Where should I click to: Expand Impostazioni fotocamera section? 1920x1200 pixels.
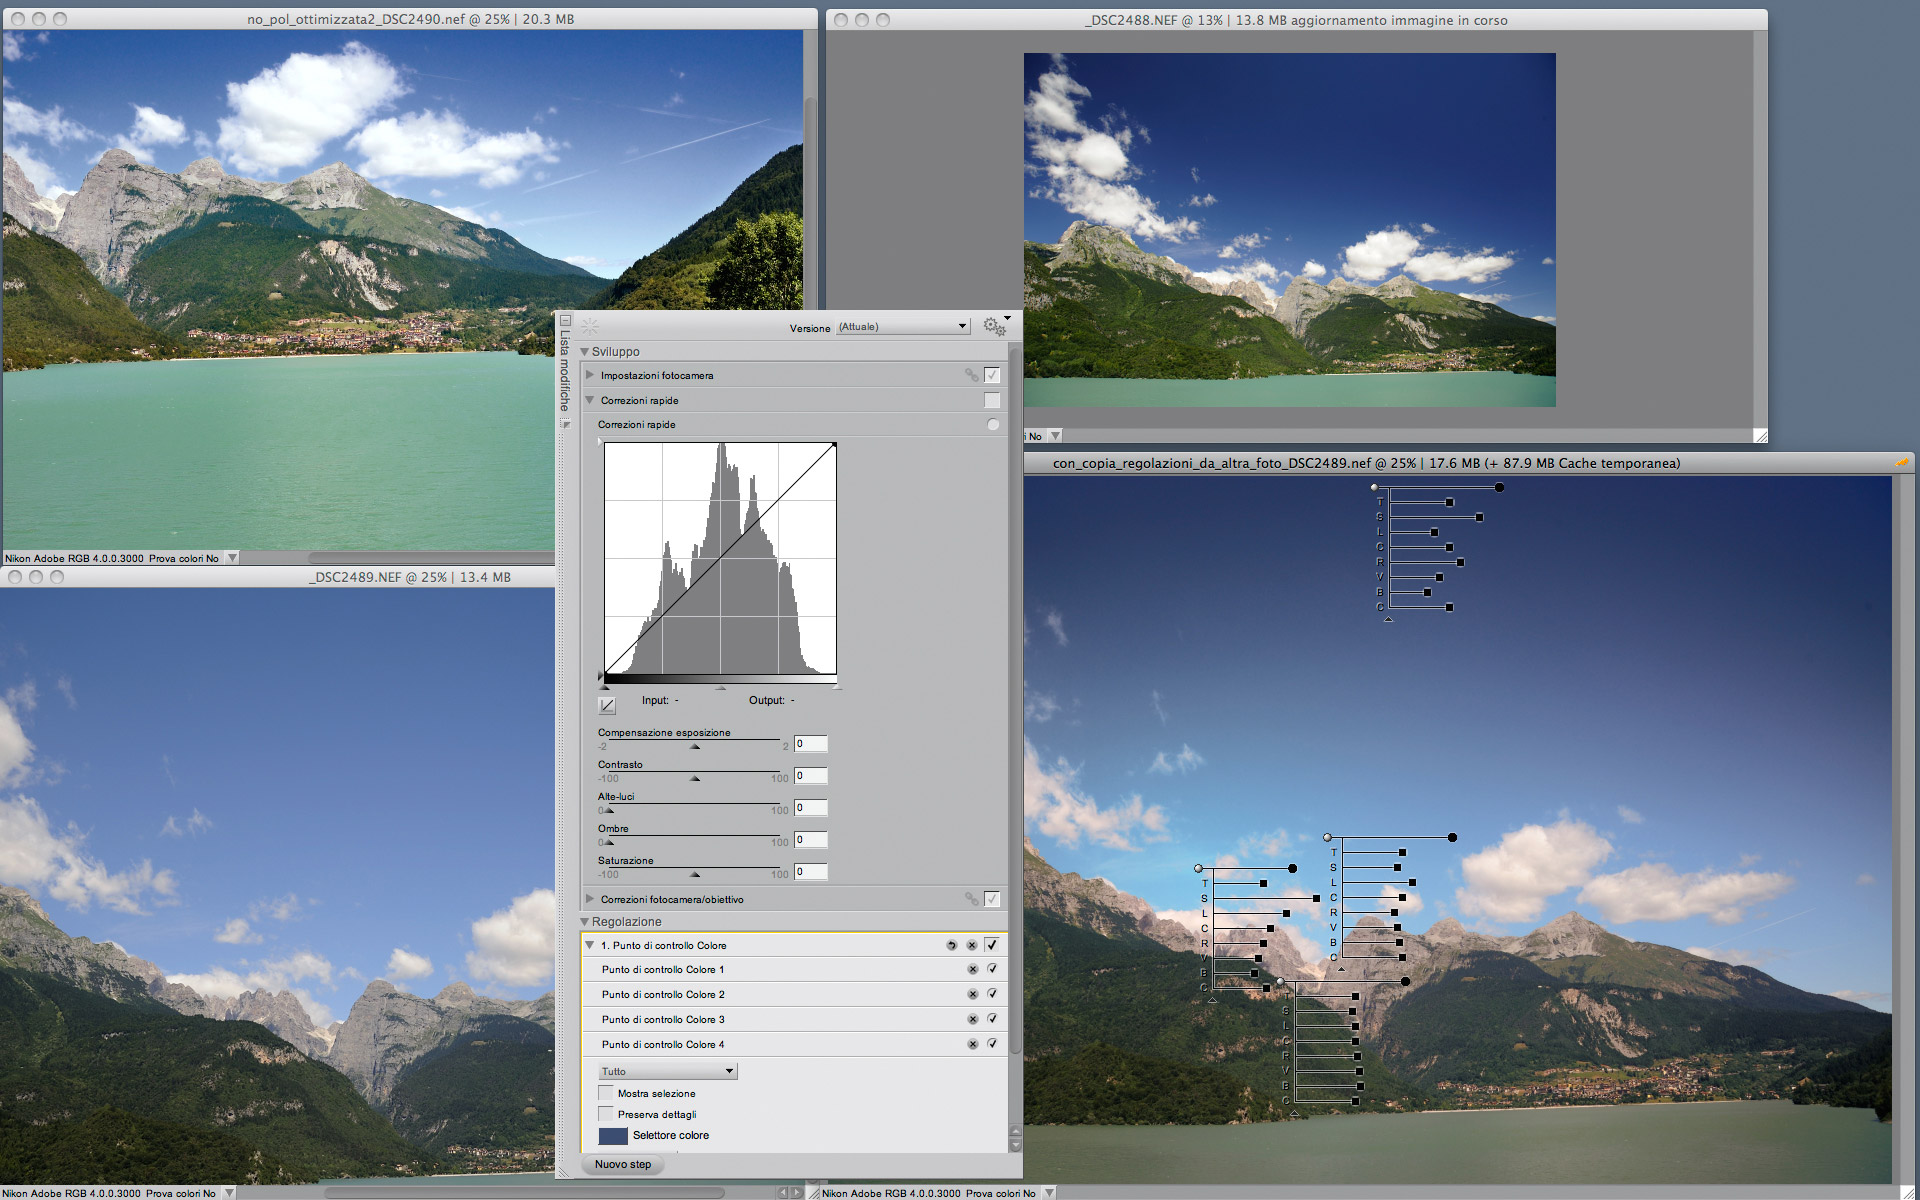click(590, 375)
